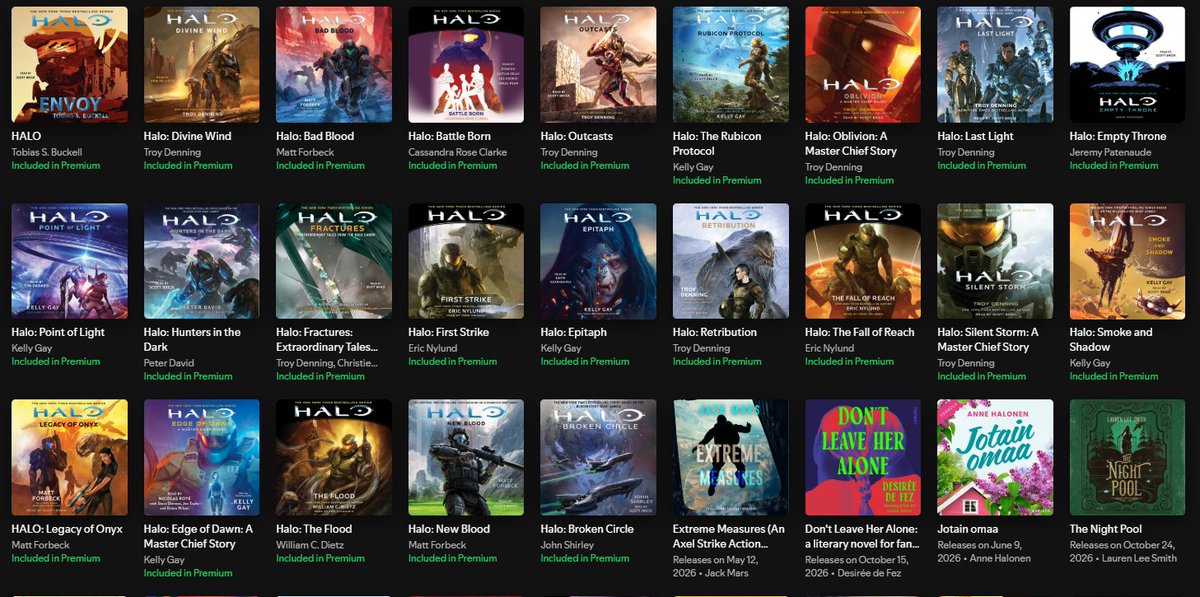This screenshot has height=597, width=1200.
Task: Open the Halo: Epitaph cover art
Action: (x=598, y=261)
